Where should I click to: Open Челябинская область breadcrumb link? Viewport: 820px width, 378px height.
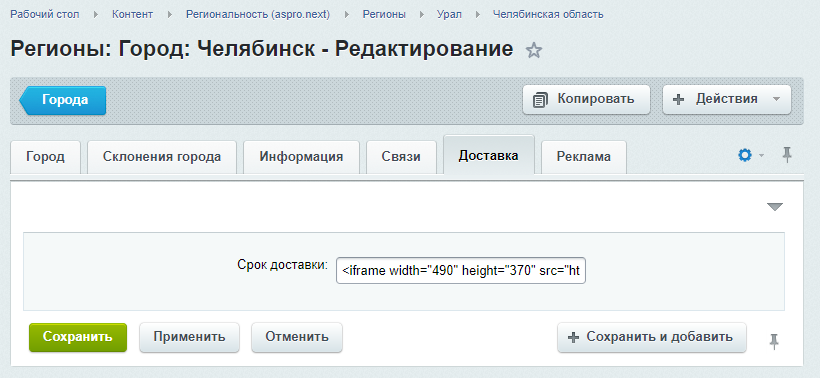[x=548, y=15]
